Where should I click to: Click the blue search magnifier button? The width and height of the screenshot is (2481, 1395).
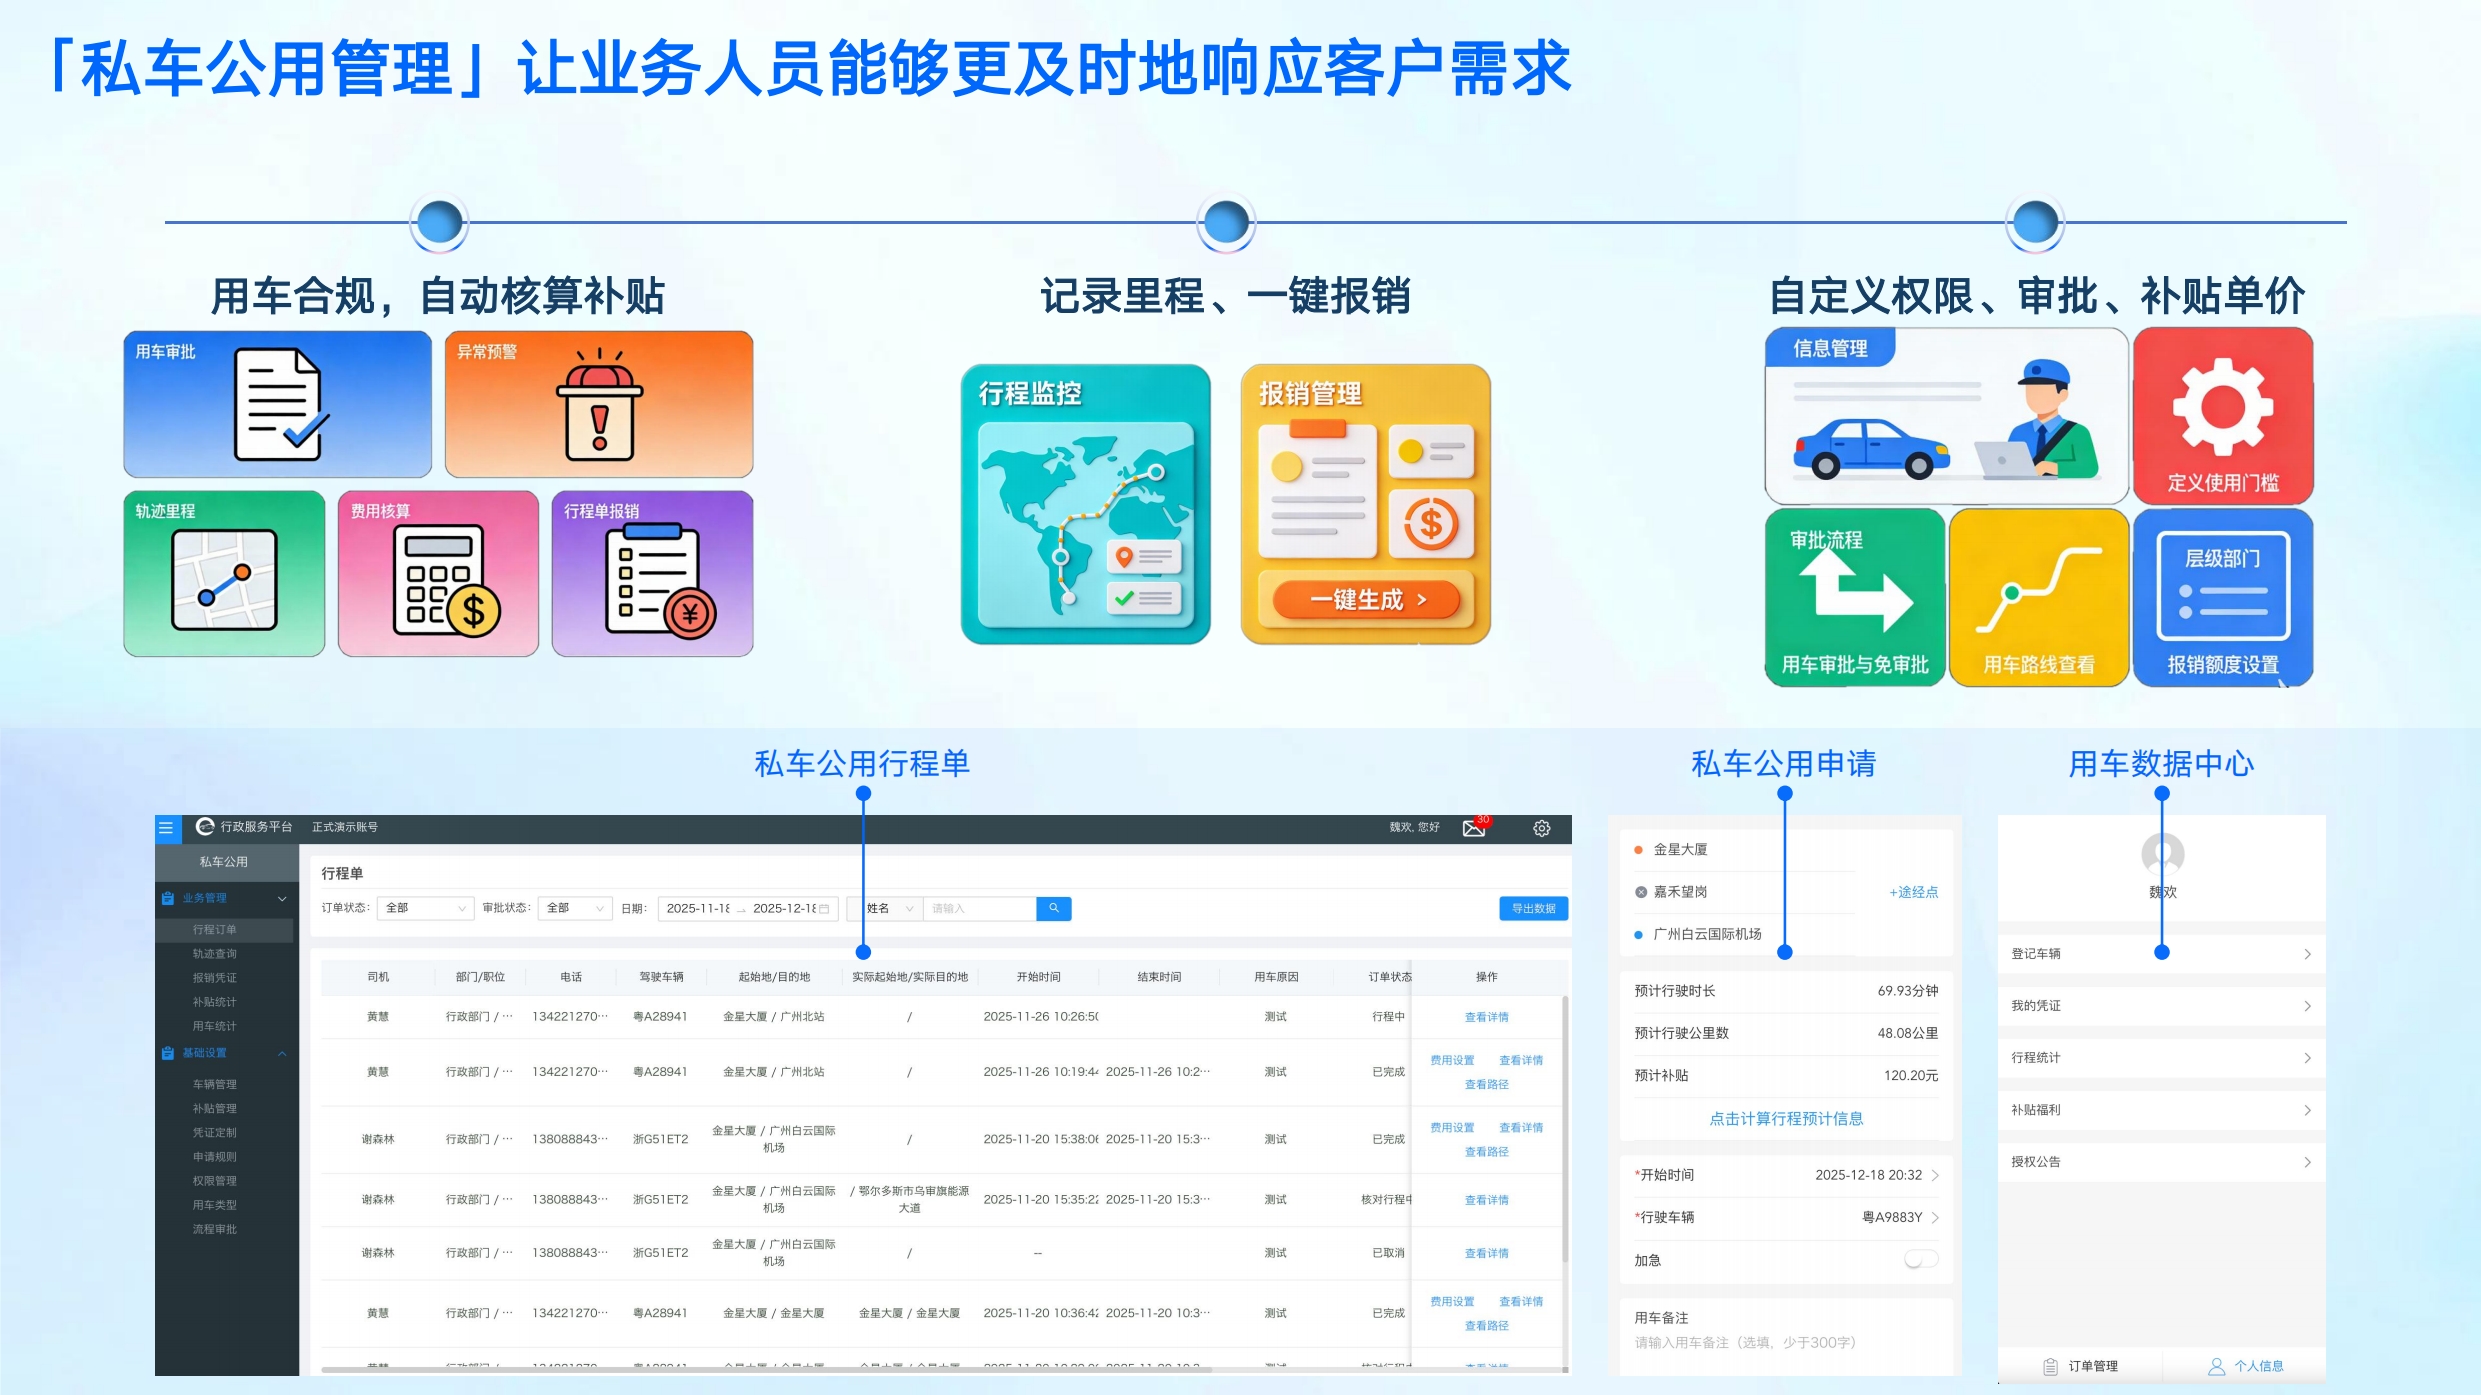coord(1053,908)
